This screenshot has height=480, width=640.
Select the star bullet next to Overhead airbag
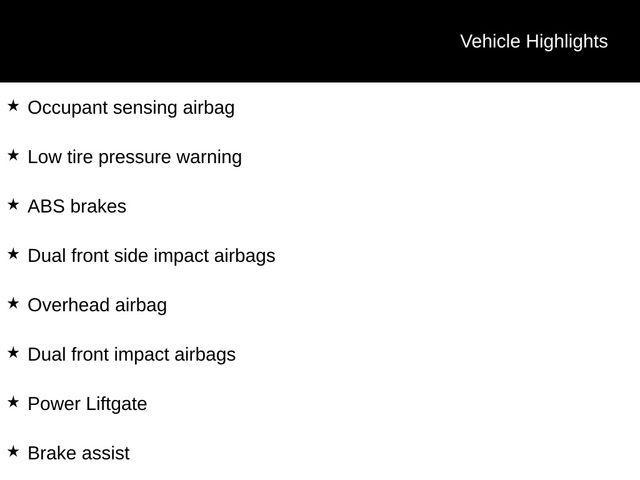point(13,303)
